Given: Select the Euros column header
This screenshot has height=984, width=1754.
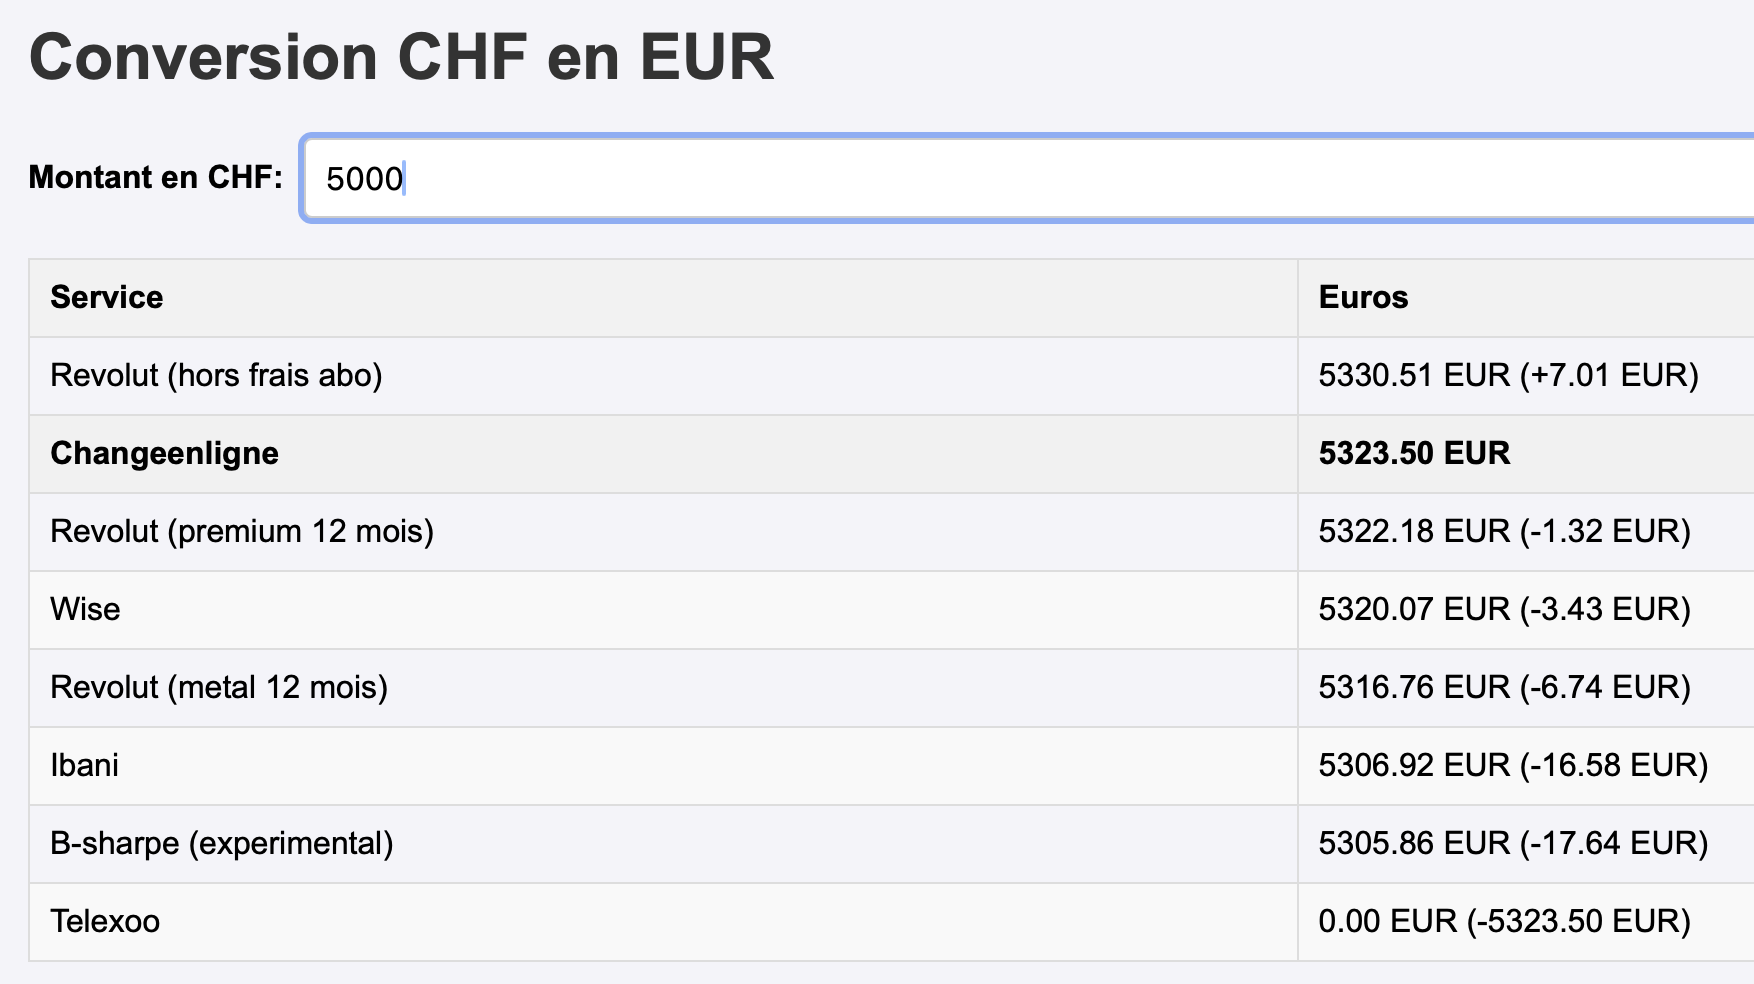Looking at the screenshot, I should (1363, 297).
